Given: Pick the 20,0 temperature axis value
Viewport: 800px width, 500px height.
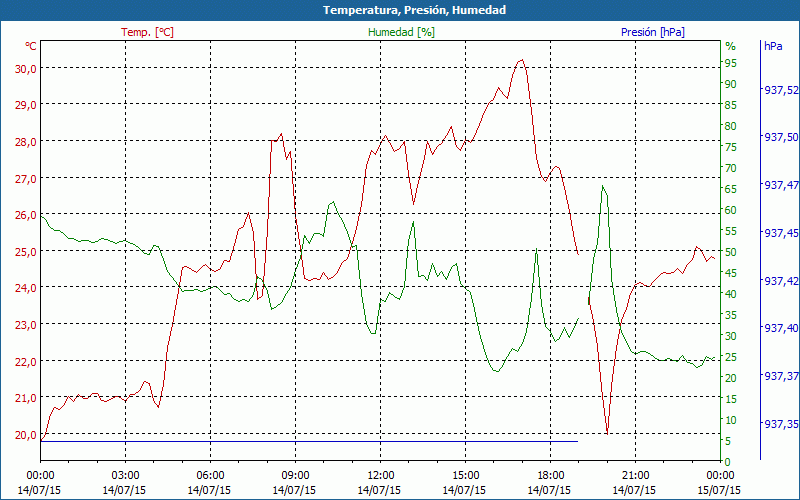Looking at the screenshot, I should point(26,435).
